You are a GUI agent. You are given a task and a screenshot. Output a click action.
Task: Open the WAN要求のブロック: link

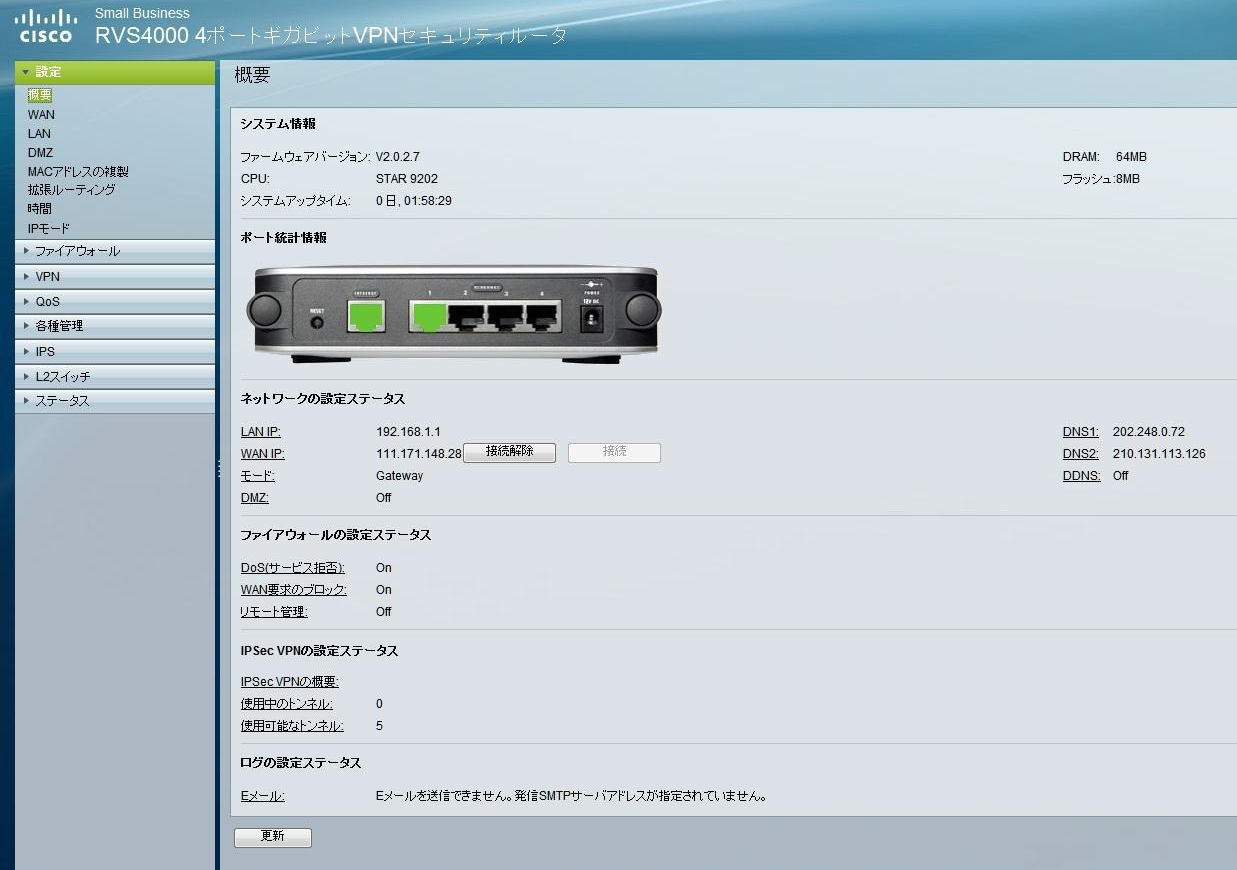pos(294,590)
